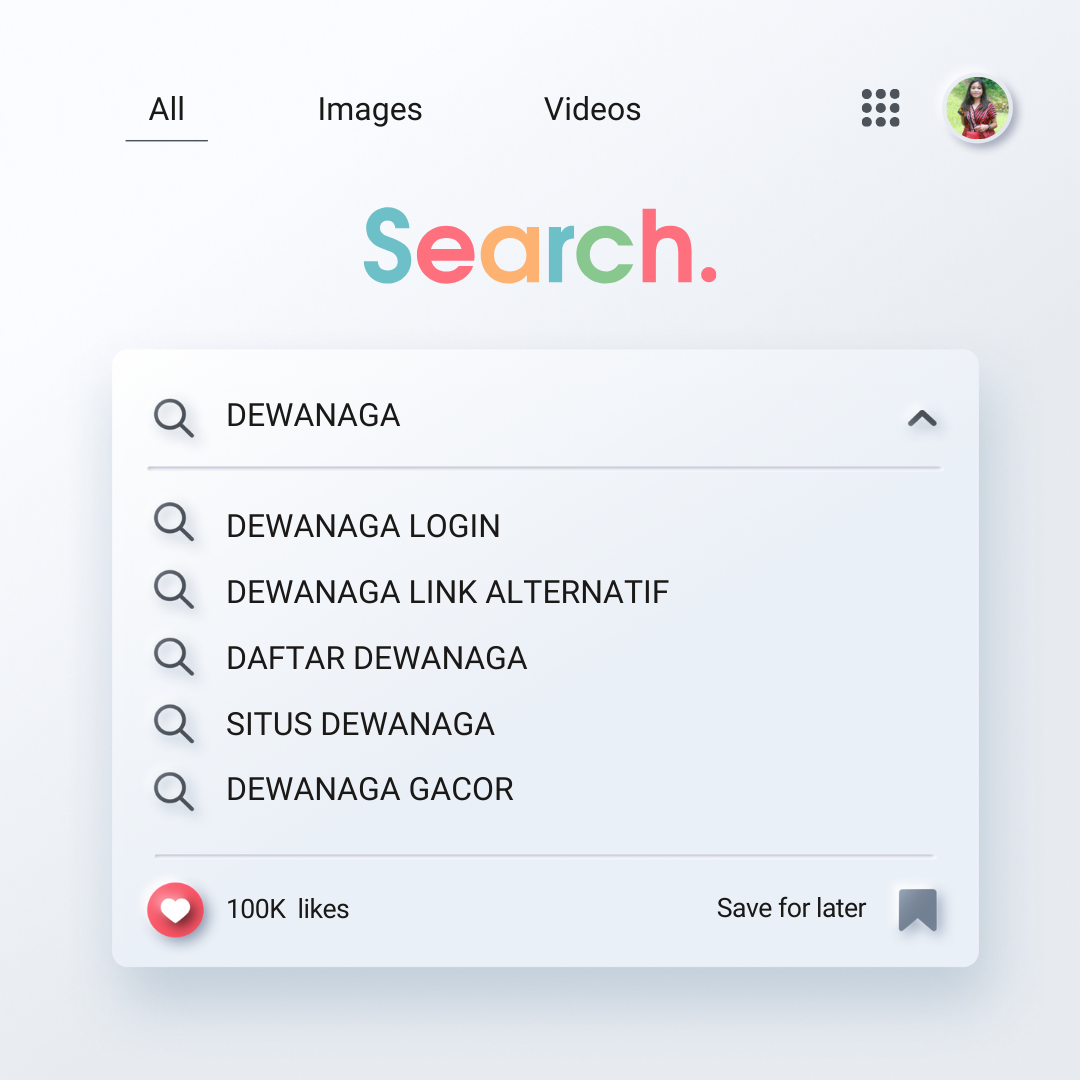Switch to the Images tab
1080x1080 pixels.
point(369,110)
